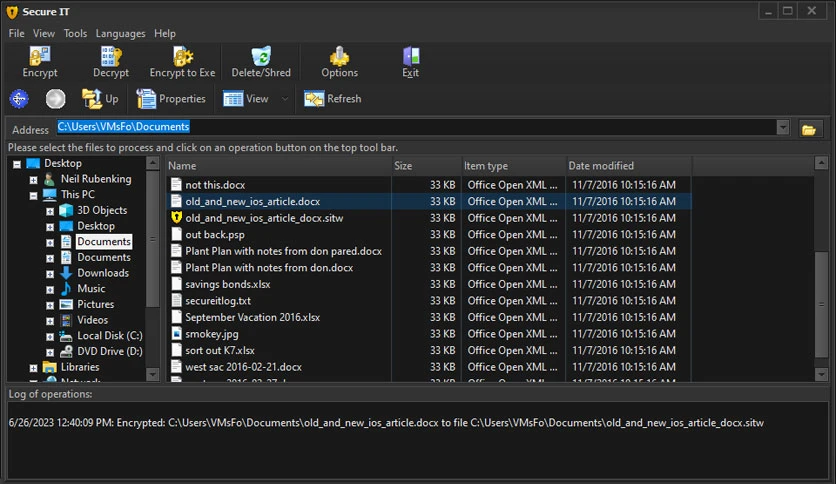Open the View dropdown arrow

pyautogui.click(x=285, y=99)
